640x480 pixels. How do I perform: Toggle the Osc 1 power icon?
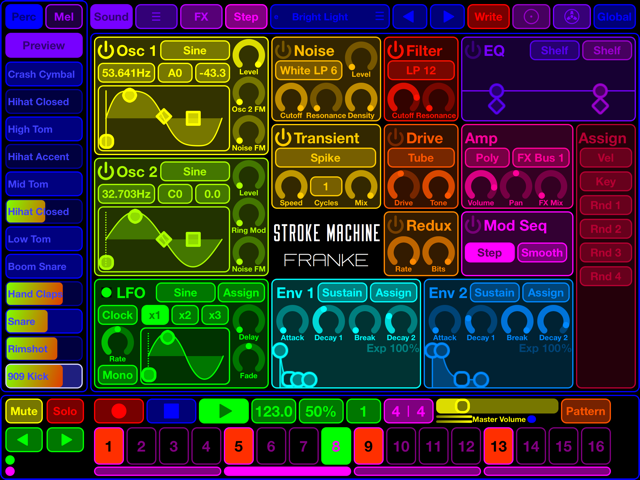(x=106, y=51)
